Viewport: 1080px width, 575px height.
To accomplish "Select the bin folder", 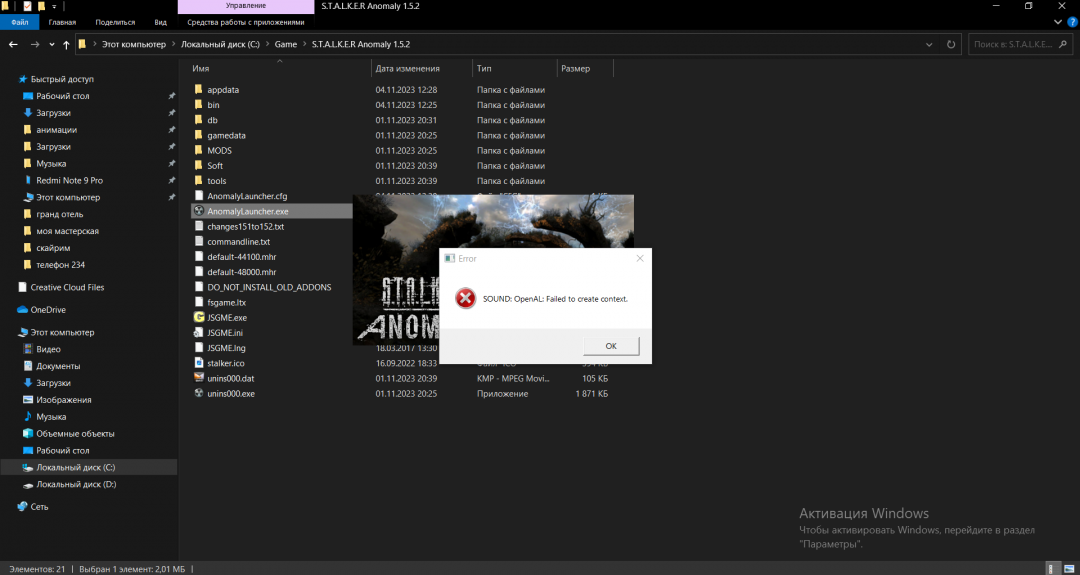I will tap(213, 105).
